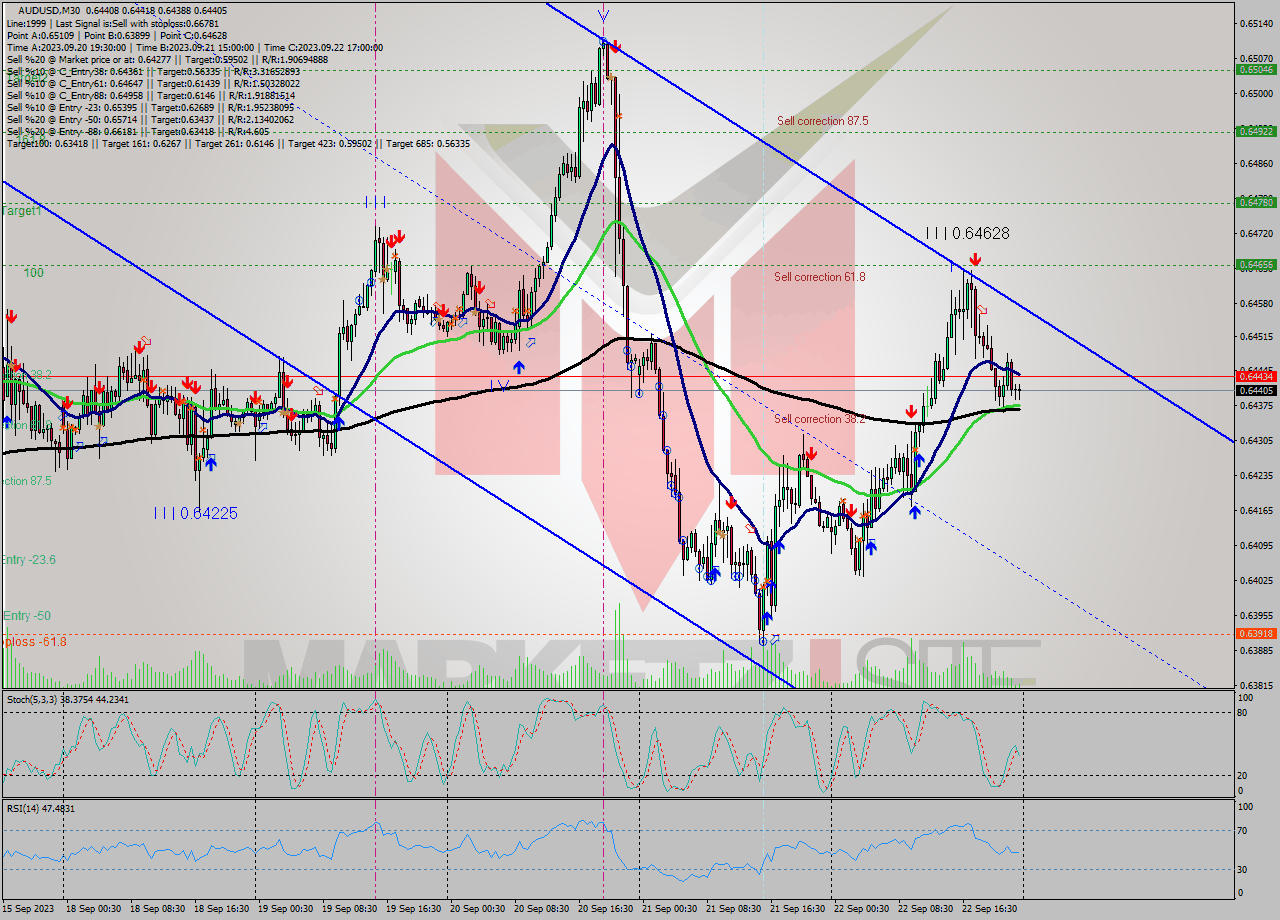Click the 0.64515 price axis value
1280x920 pixels.
coord(1256,338)
